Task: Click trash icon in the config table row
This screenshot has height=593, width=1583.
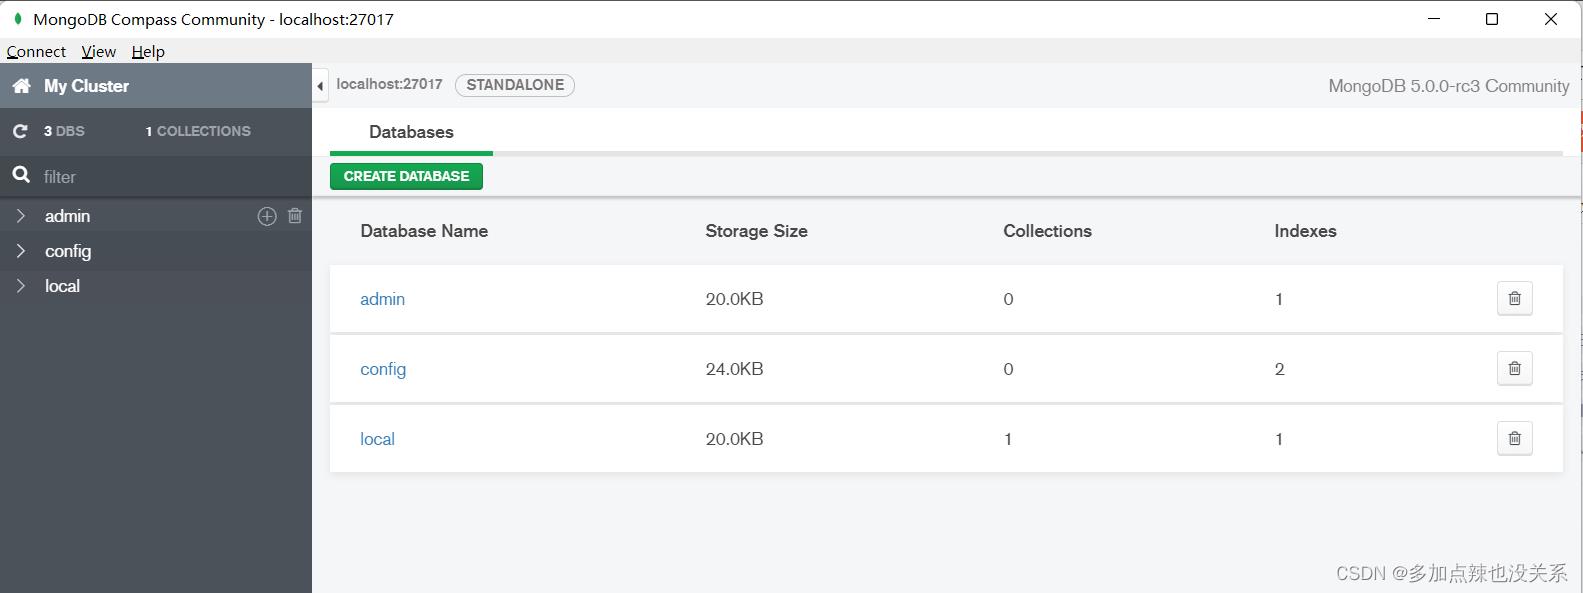Action: click(x=1514, y=369)
